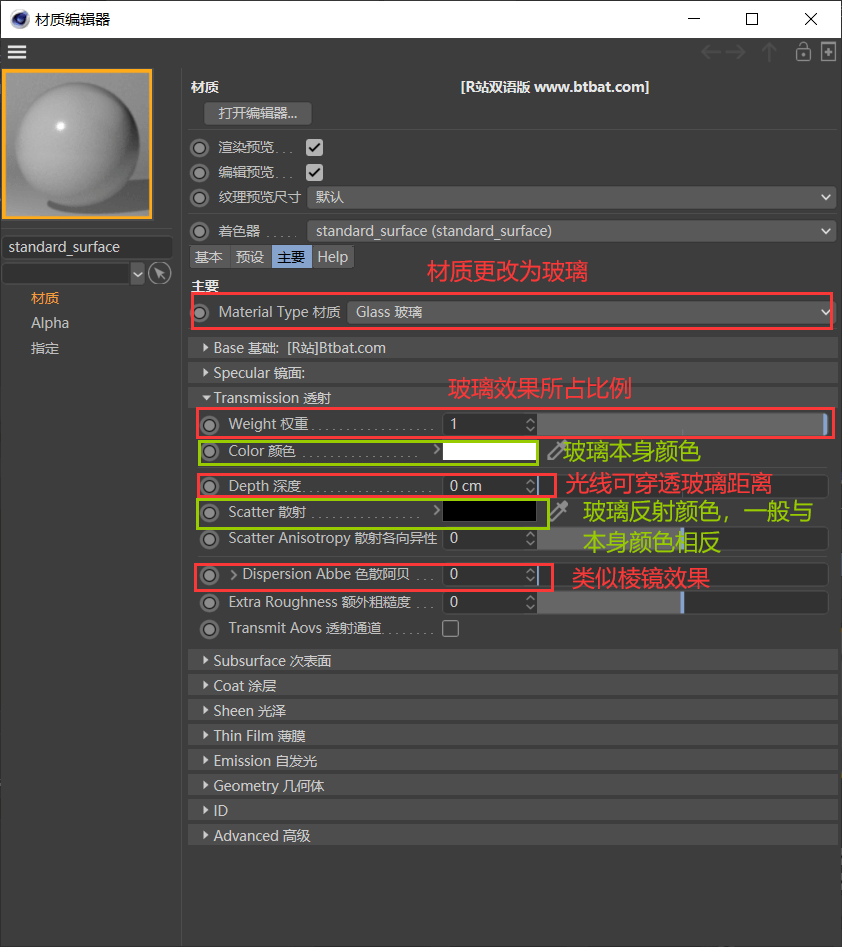Viewport: 842px width, 947px height.
Task: Uncheck the 渲染预览 checkbox
Action: (315, 147)
